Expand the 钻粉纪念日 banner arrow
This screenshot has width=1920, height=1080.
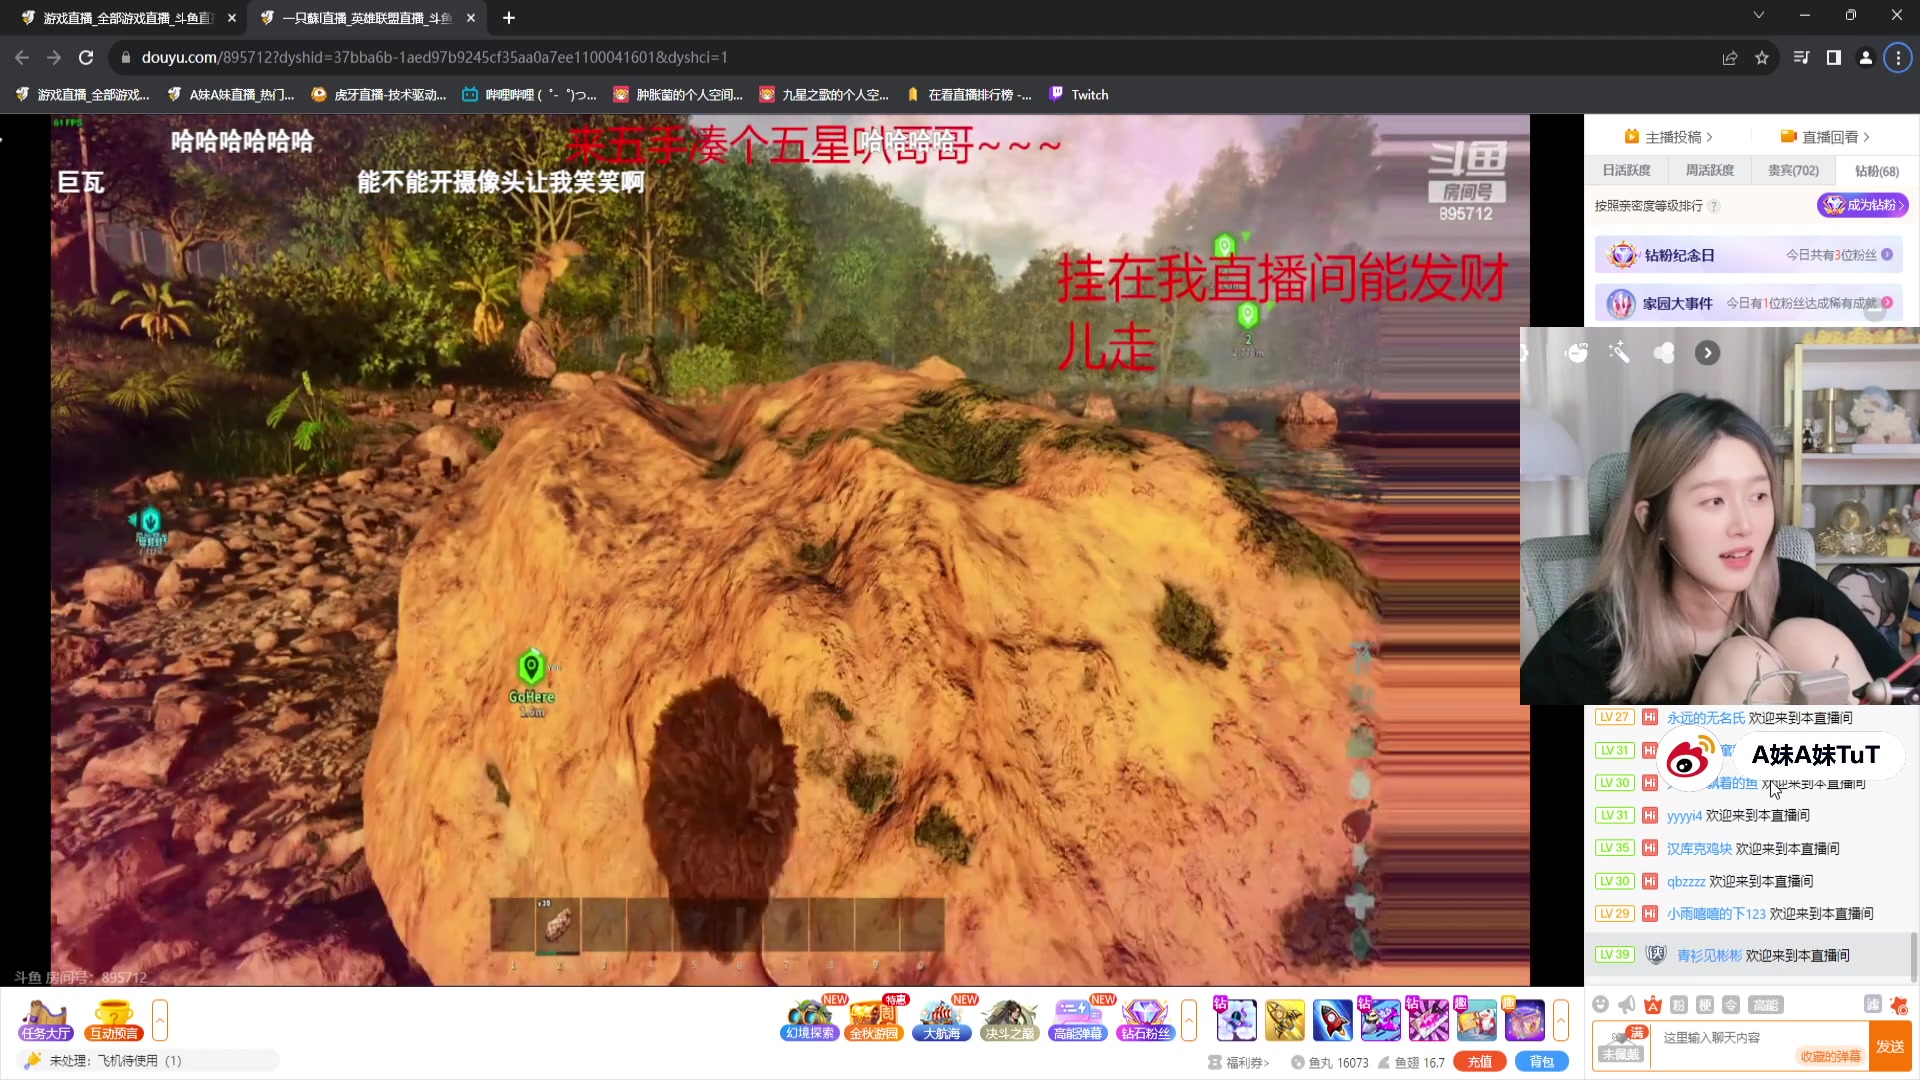coord(1887,255)
